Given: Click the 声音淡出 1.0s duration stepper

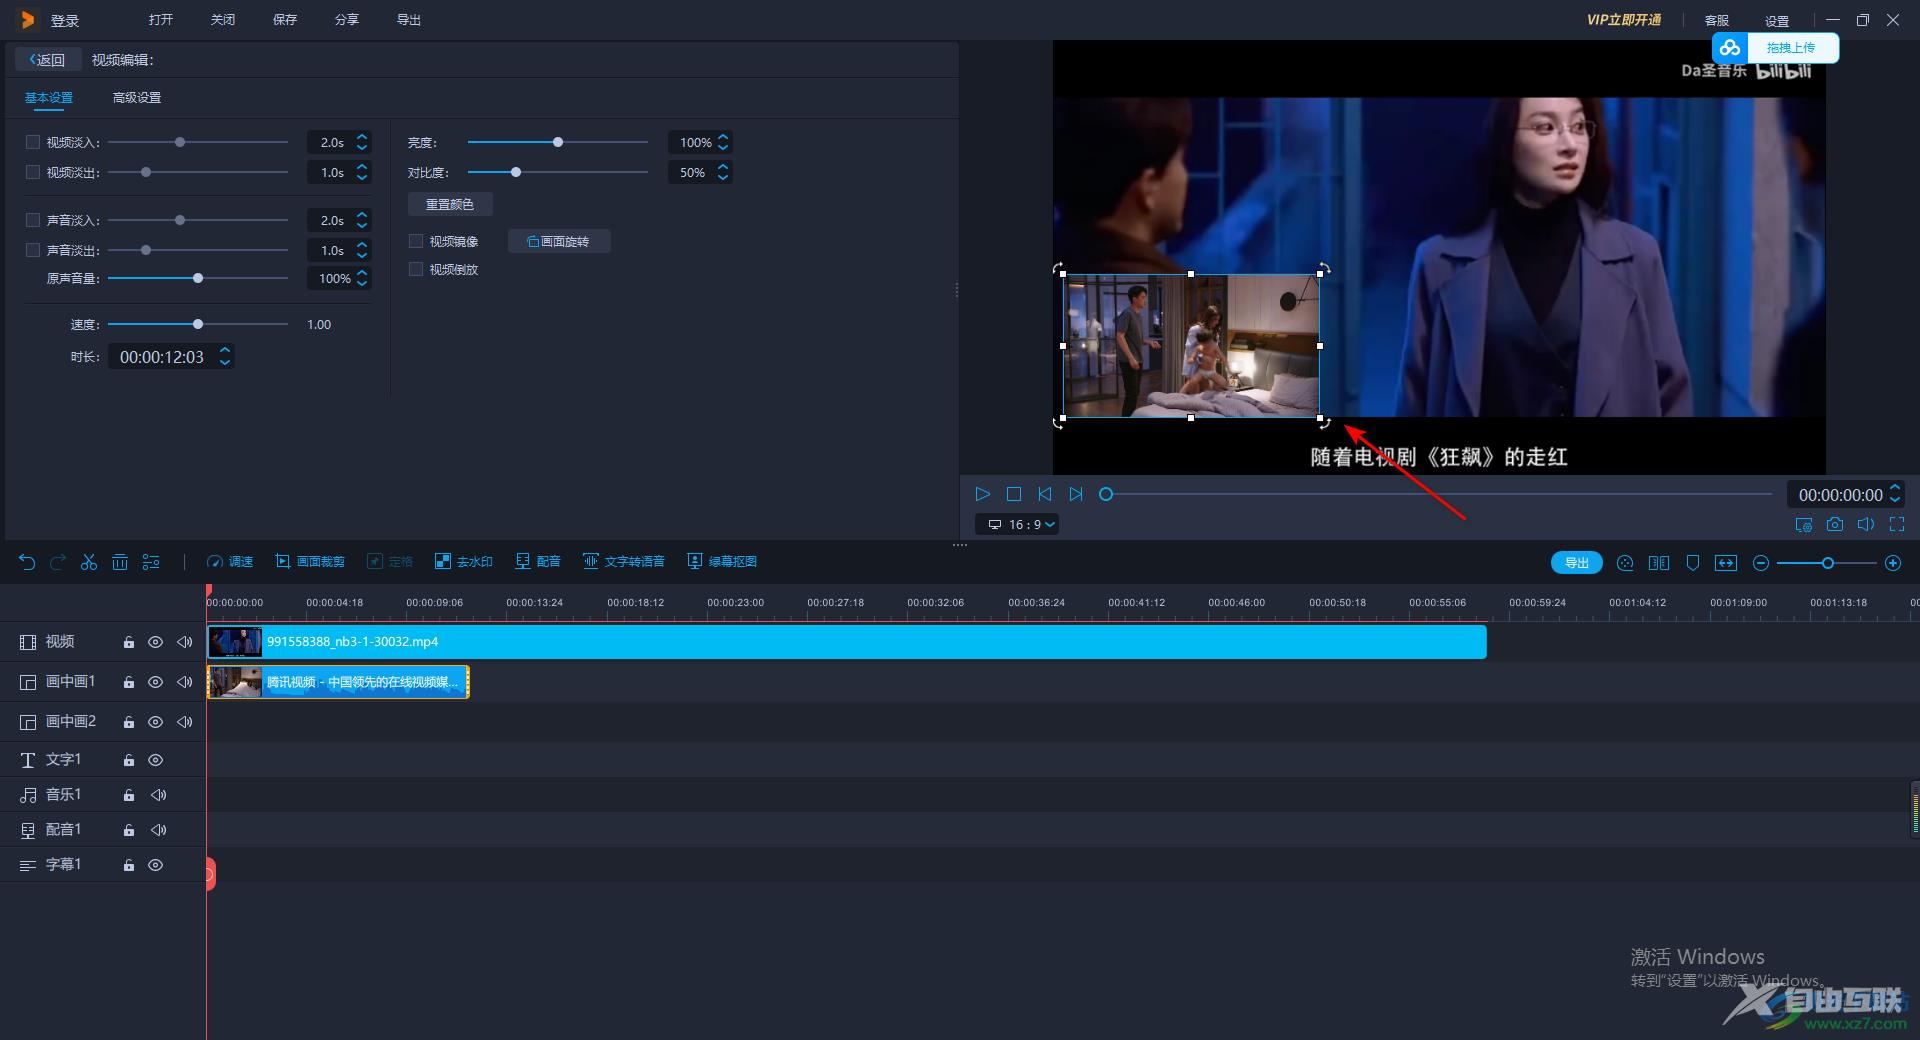Looking at the screenshot, I should tap(362, 250).
